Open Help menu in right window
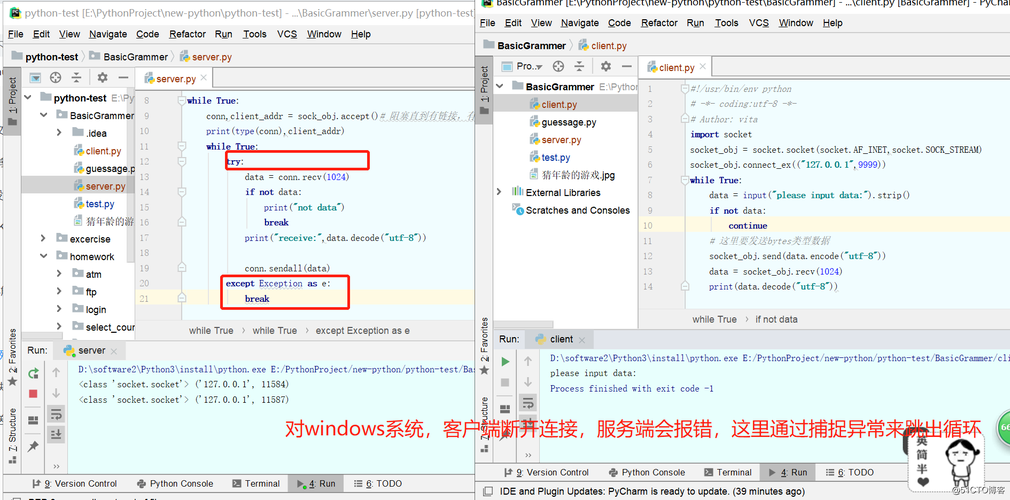 pos(832,23)
